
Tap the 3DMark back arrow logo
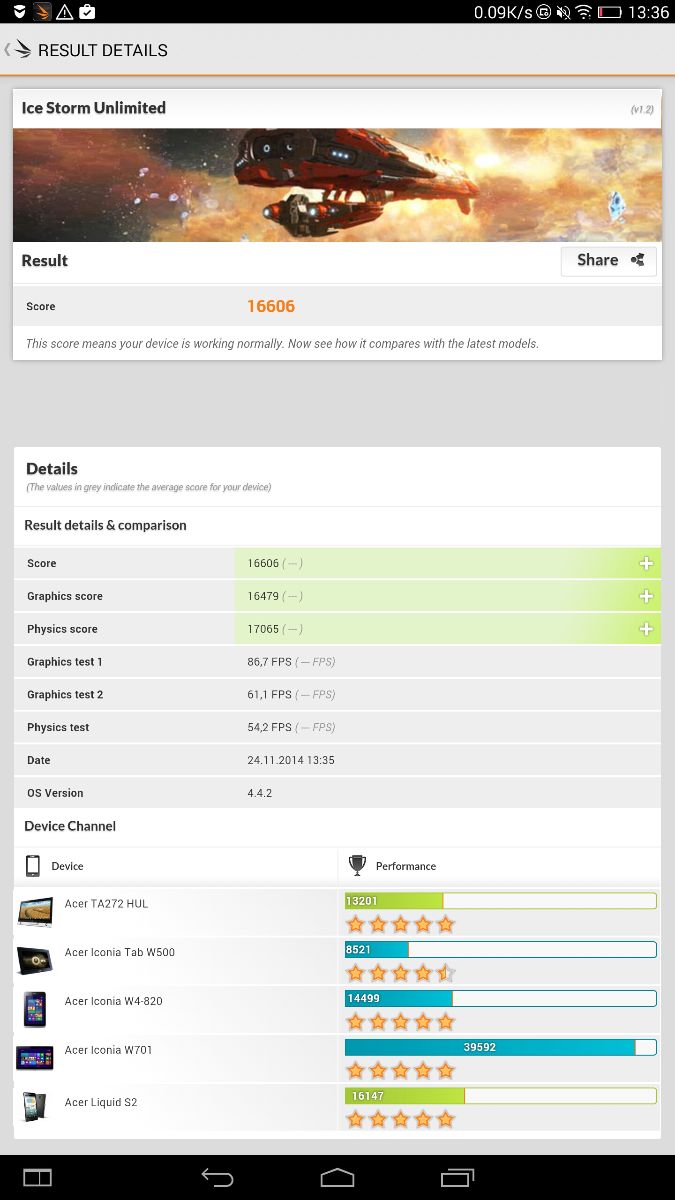18,50
